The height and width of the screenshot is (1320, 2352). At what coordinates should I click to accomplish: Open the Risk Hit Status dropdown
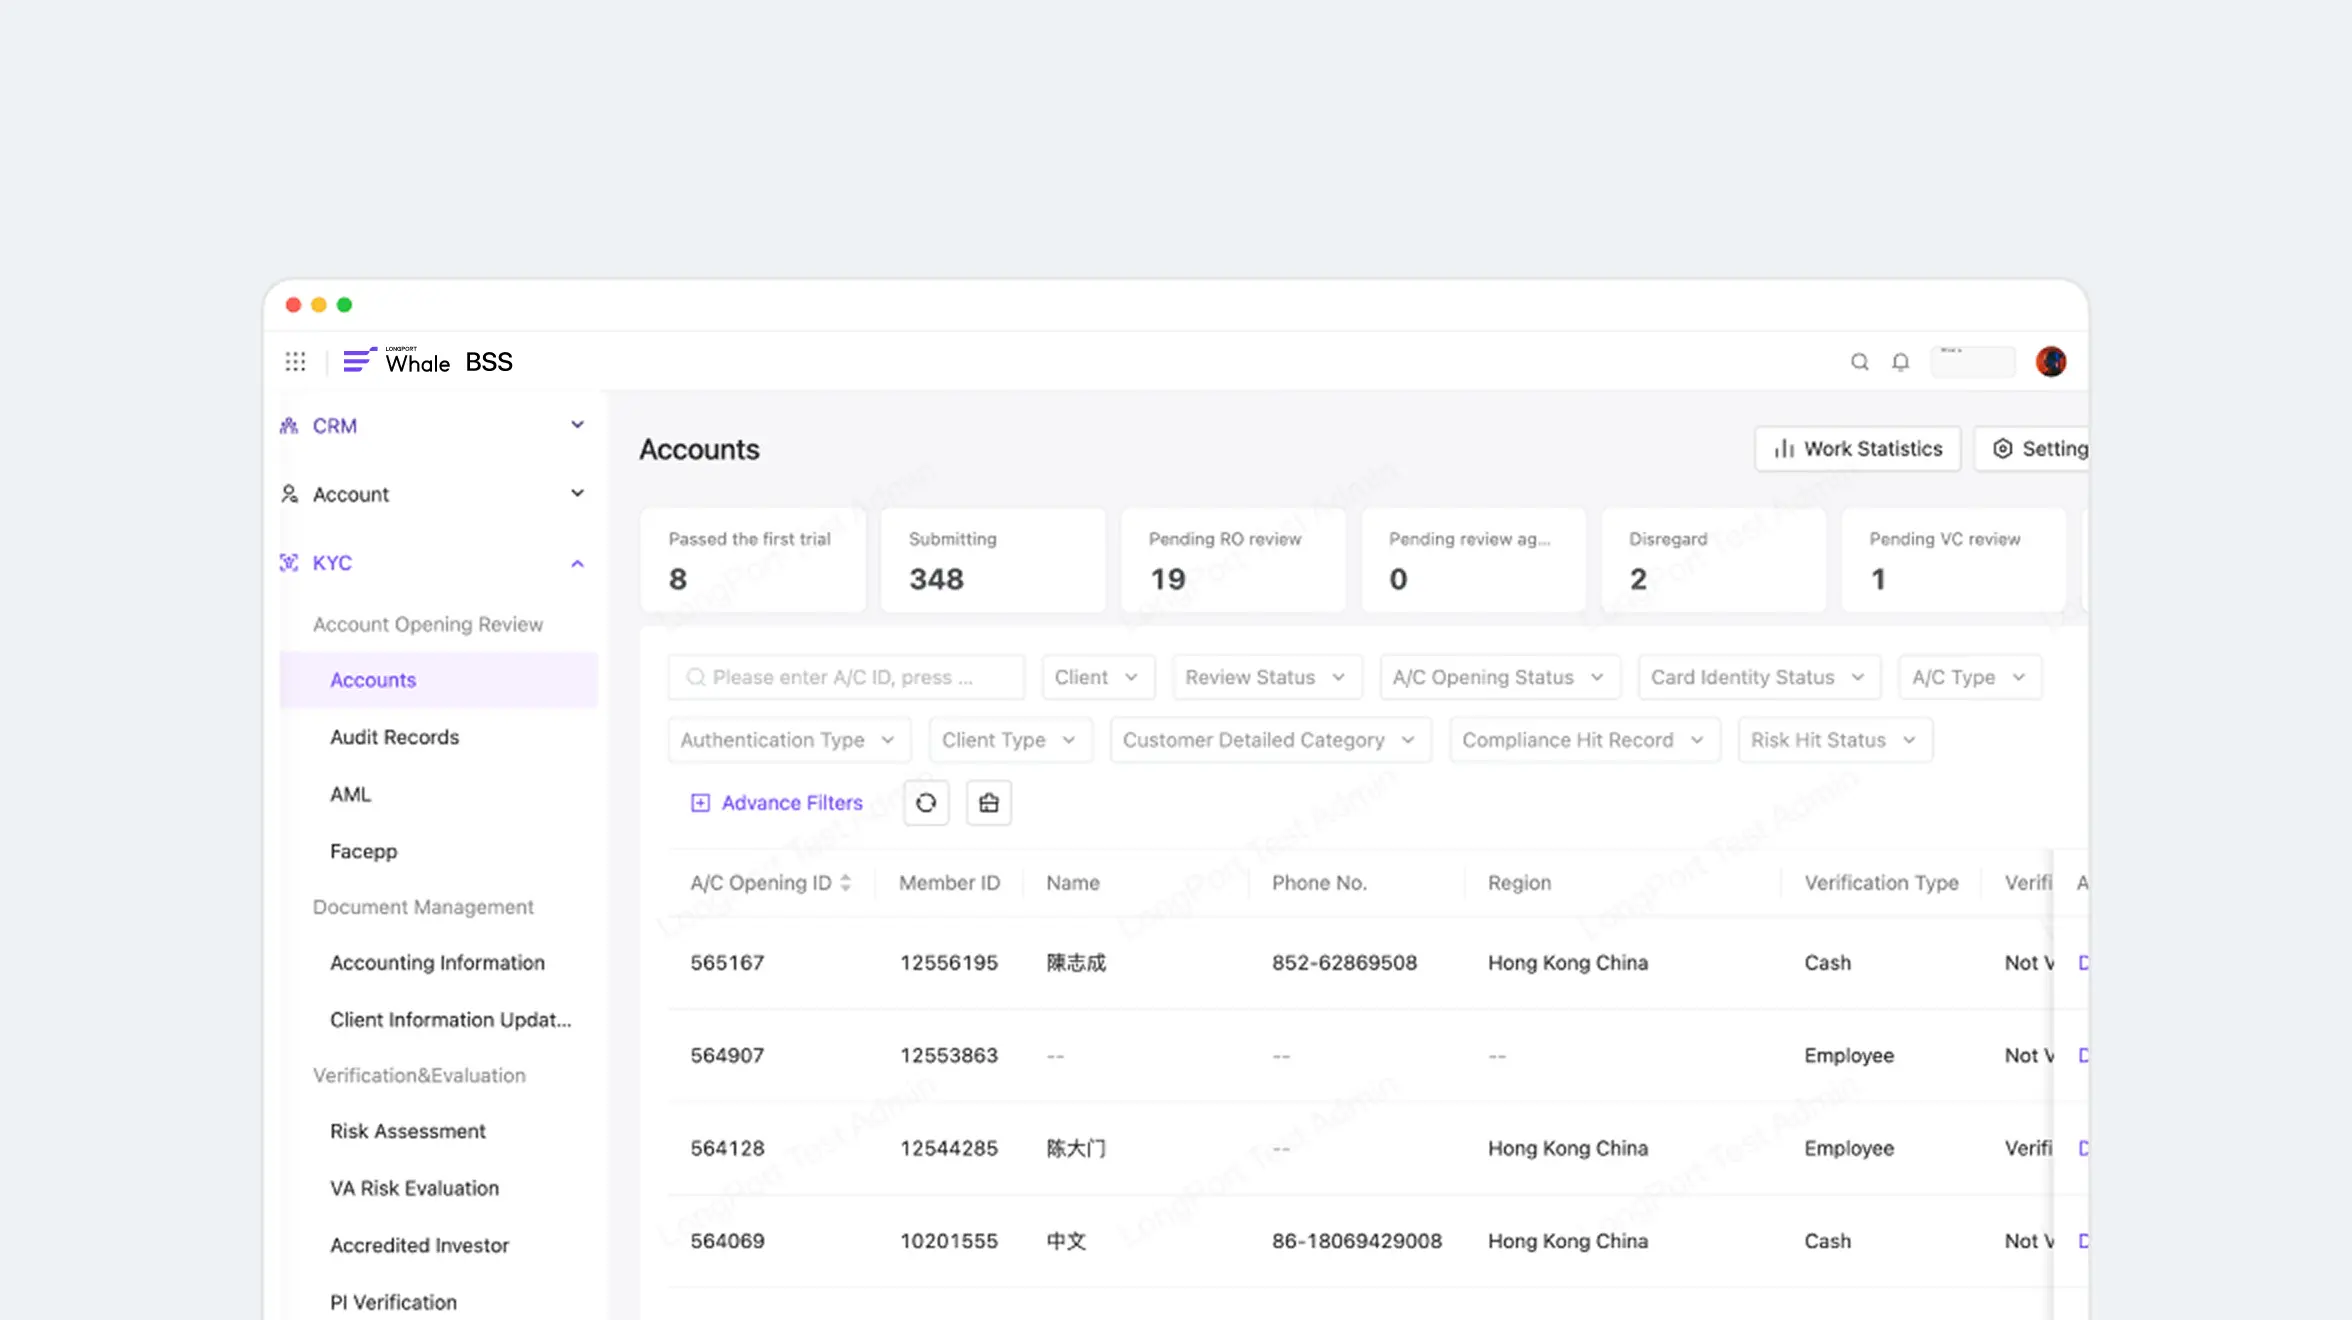pos(1834,740)
